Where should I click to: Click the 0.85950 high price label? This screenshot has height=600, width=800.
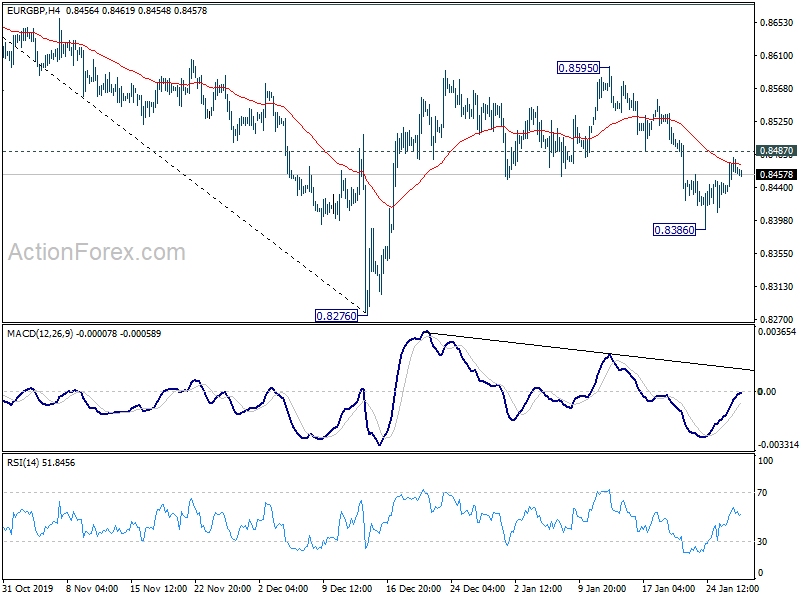point(578,68)
